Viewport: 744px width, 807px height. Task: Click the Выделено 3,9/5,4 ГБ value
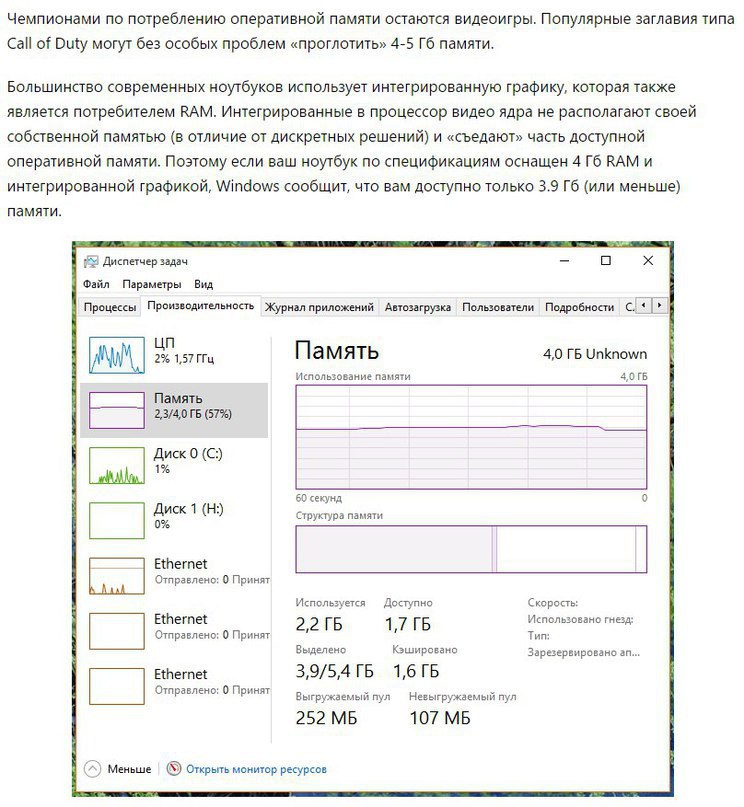[334, 671]
